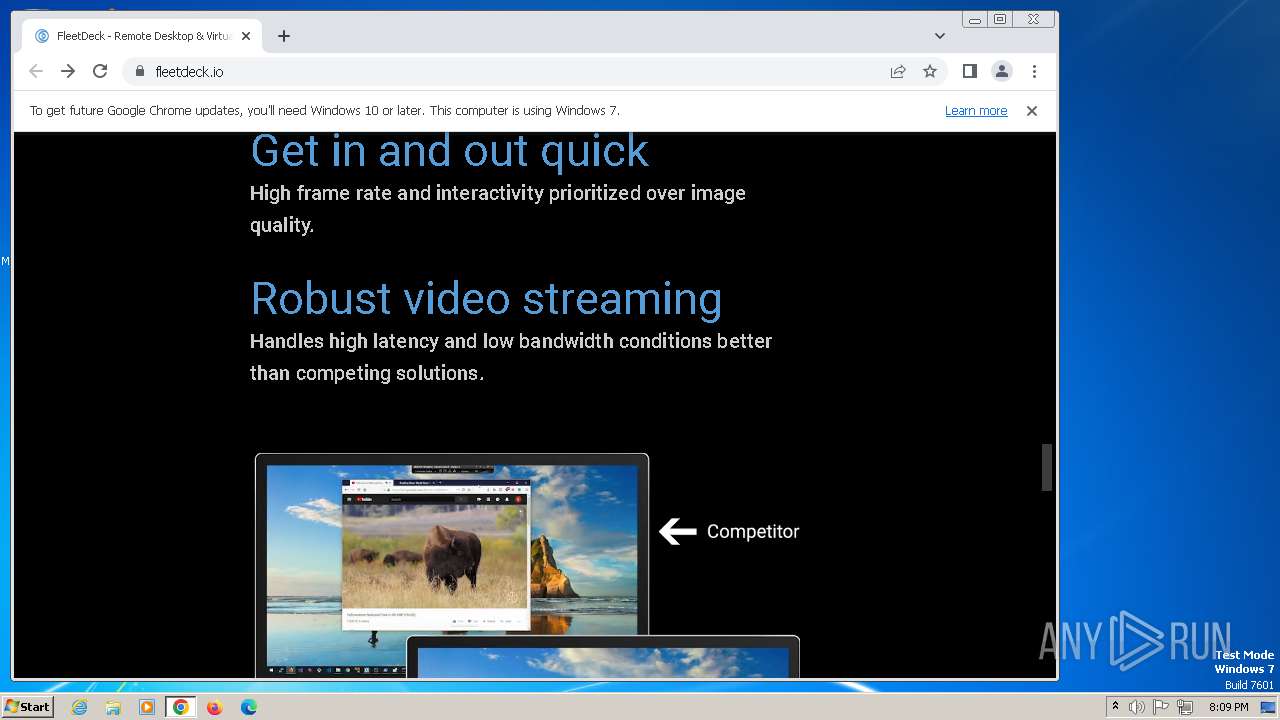The height and width of the screenshot is (720, 1280).
Task: Launch Firefox from taskbar
Action: point(214,707)
